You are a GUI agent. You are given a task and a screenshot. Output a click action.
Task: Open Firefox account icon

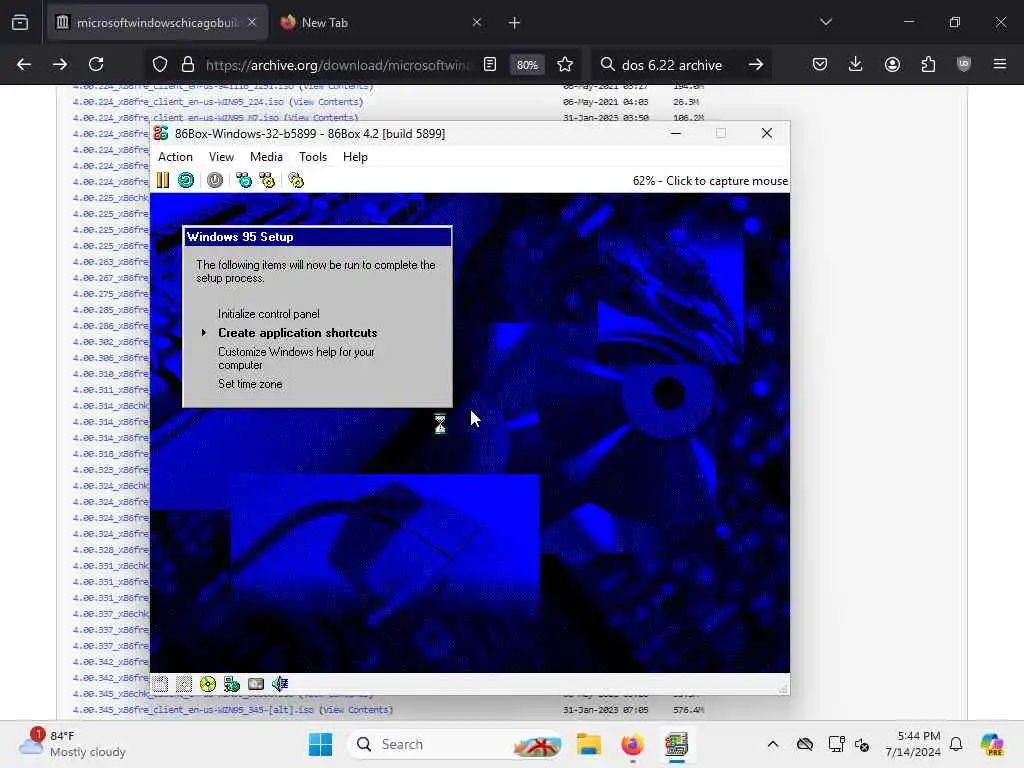[892, 64]
